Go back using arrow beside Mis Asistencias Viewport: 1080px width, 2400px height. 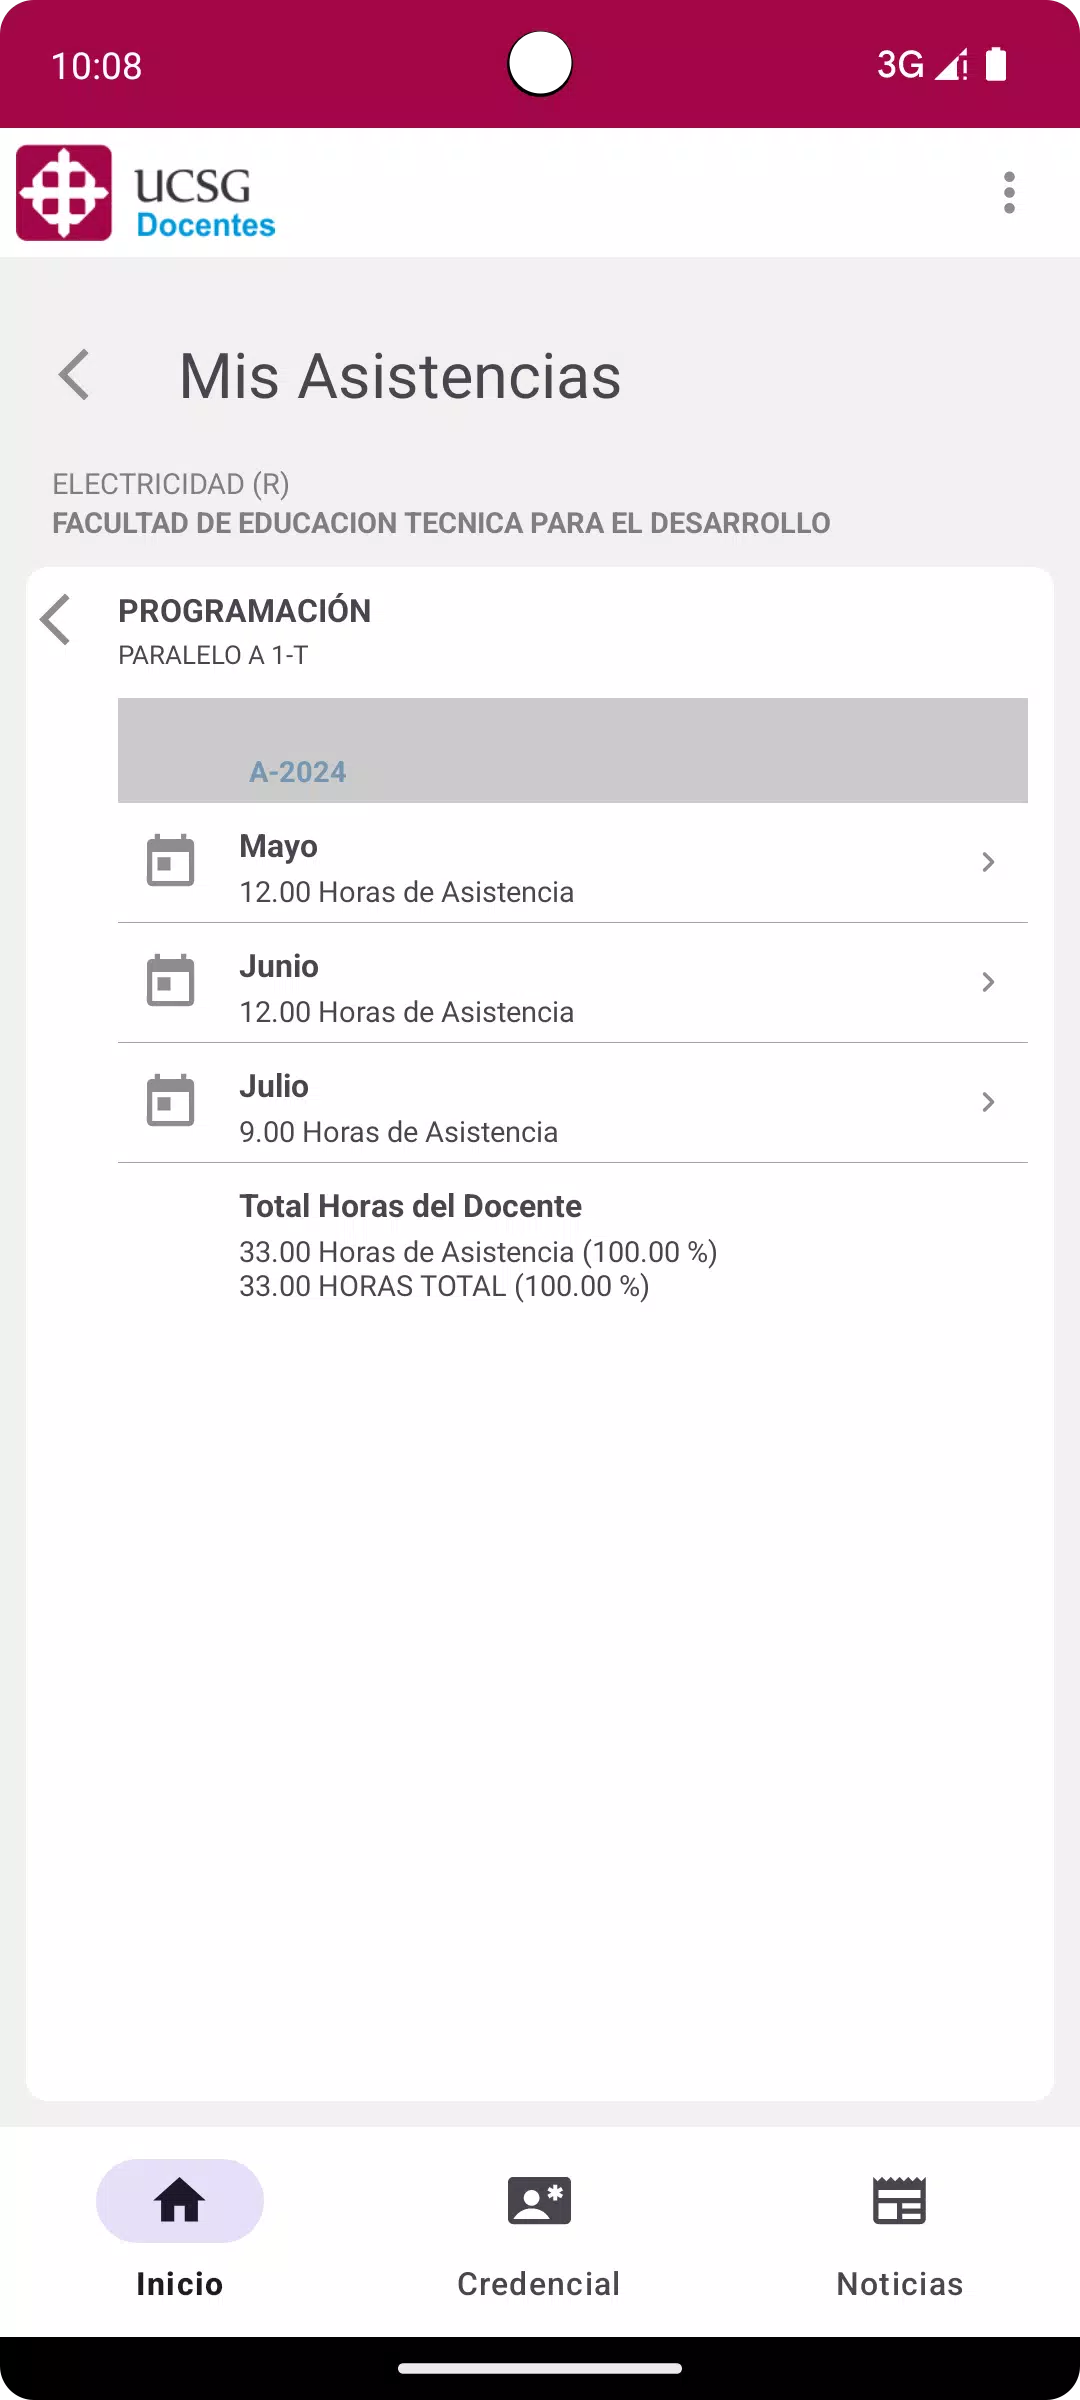[75, 375]
